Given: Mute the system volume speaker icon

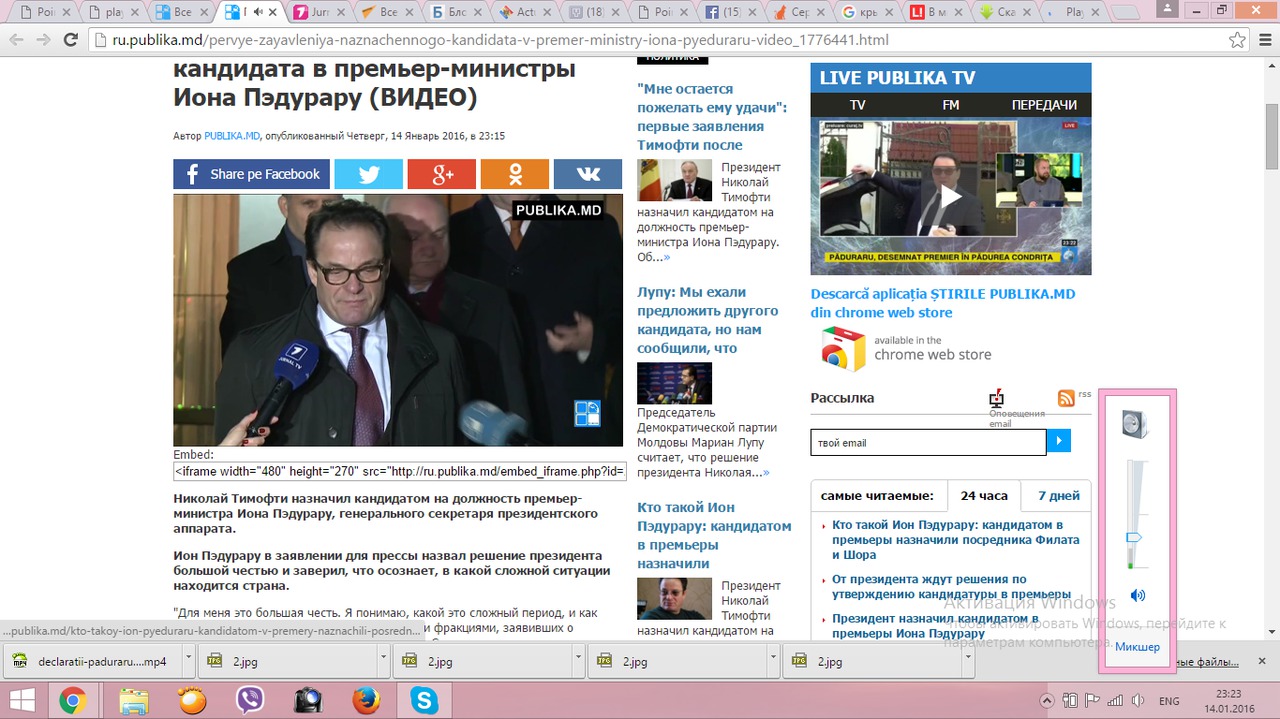Looking at the screenshot, I should (x=1137, y=595).
